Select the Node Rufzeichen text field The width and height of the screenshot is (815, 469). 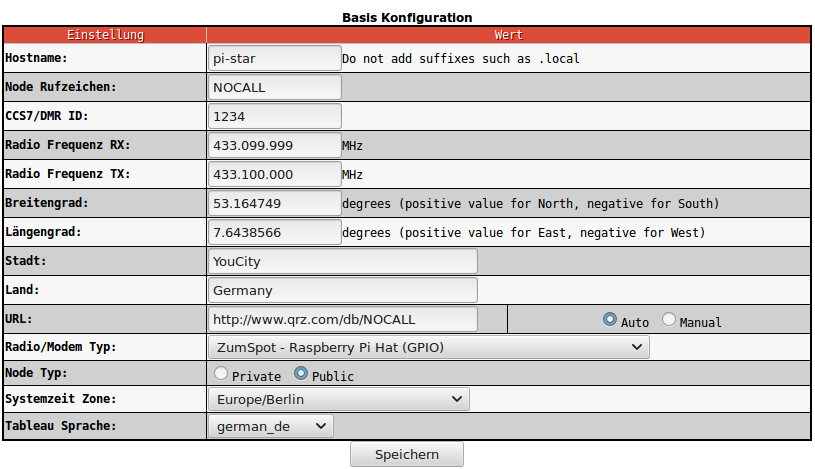coord(274,87)
